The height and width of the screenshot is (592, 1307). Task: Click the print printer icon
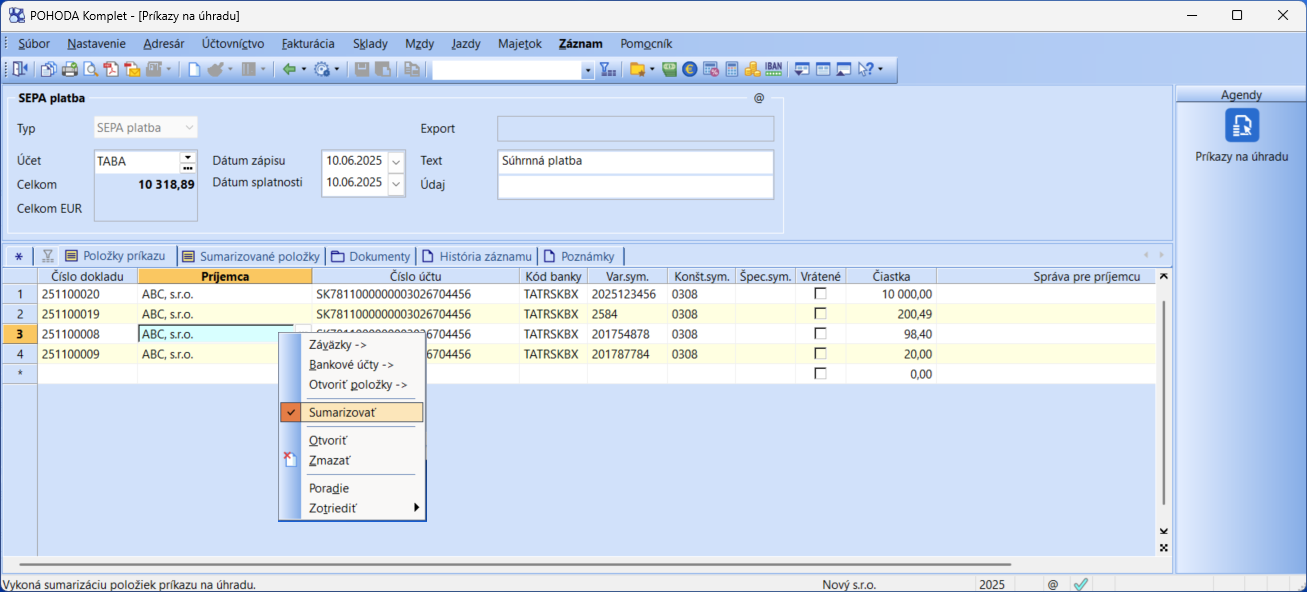point(69,69)
